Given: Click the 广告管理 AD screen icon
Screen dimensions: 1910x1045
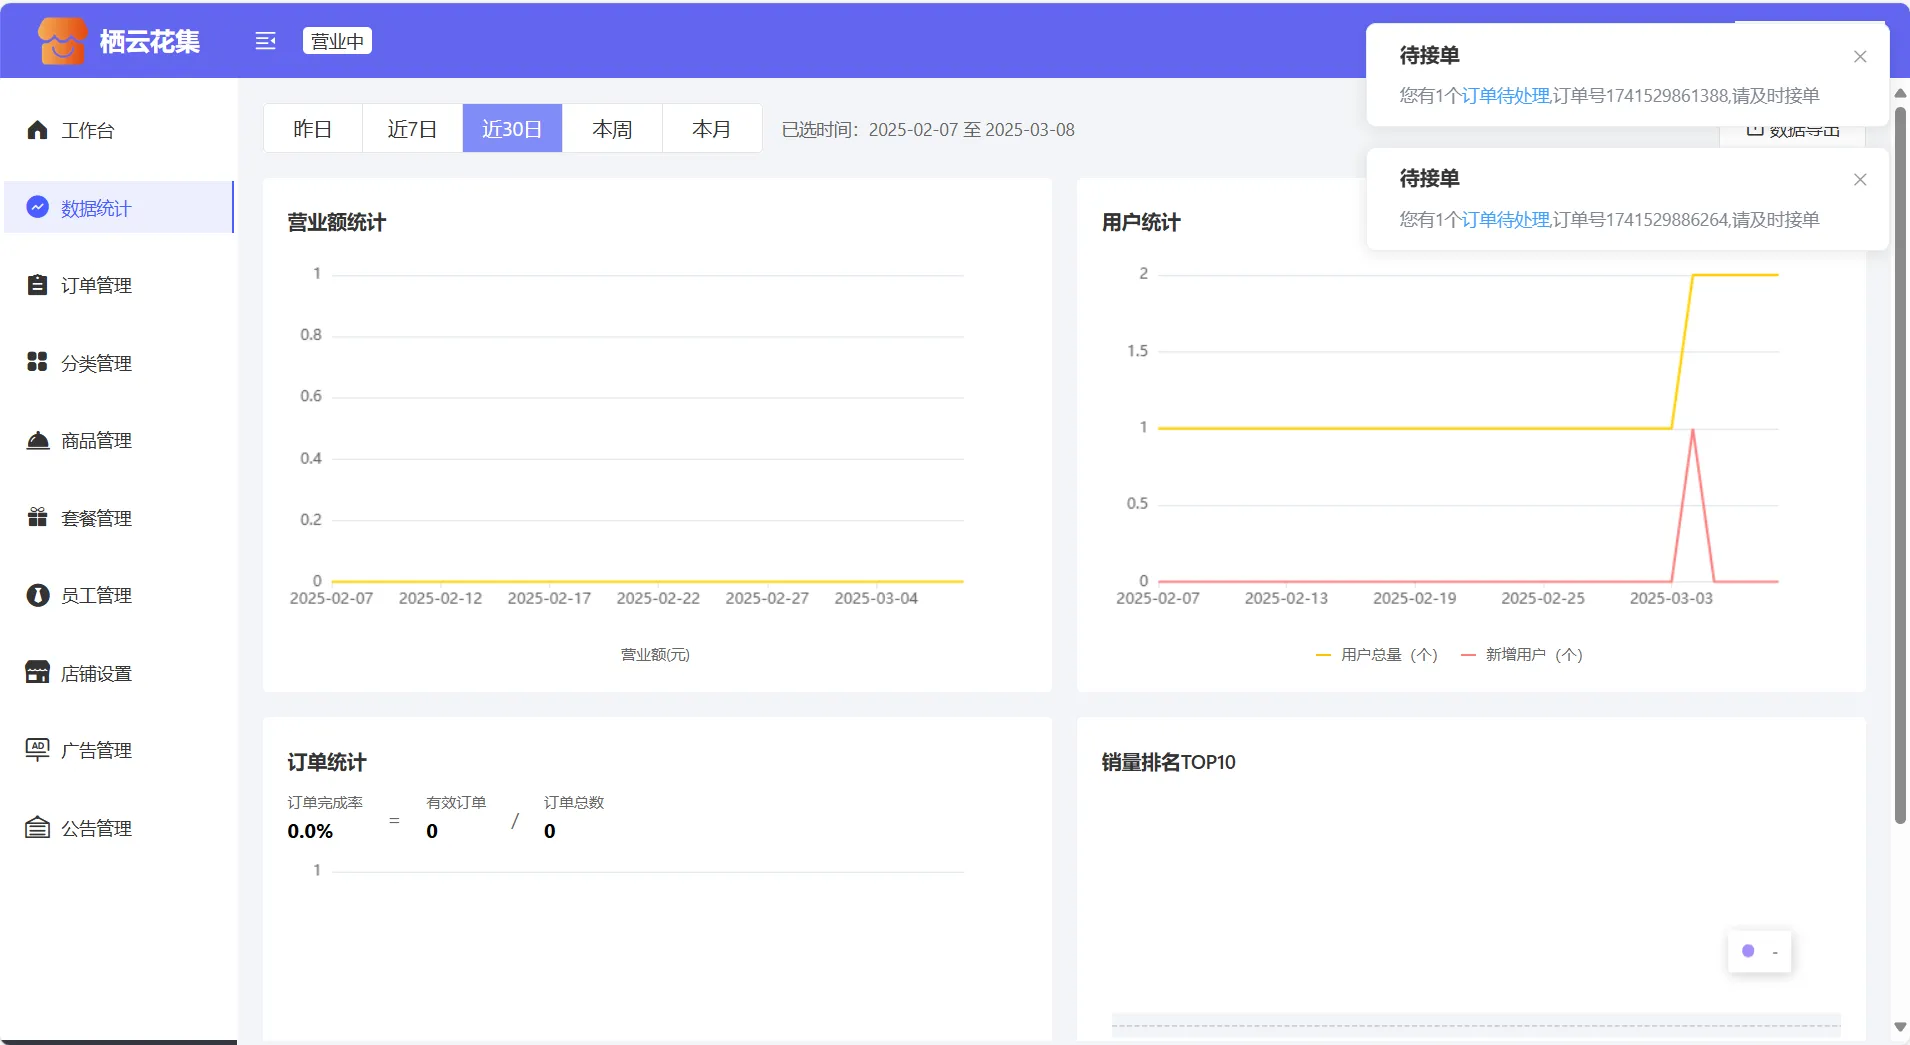Looking at the screenshot, I should (x=37, y=750).
